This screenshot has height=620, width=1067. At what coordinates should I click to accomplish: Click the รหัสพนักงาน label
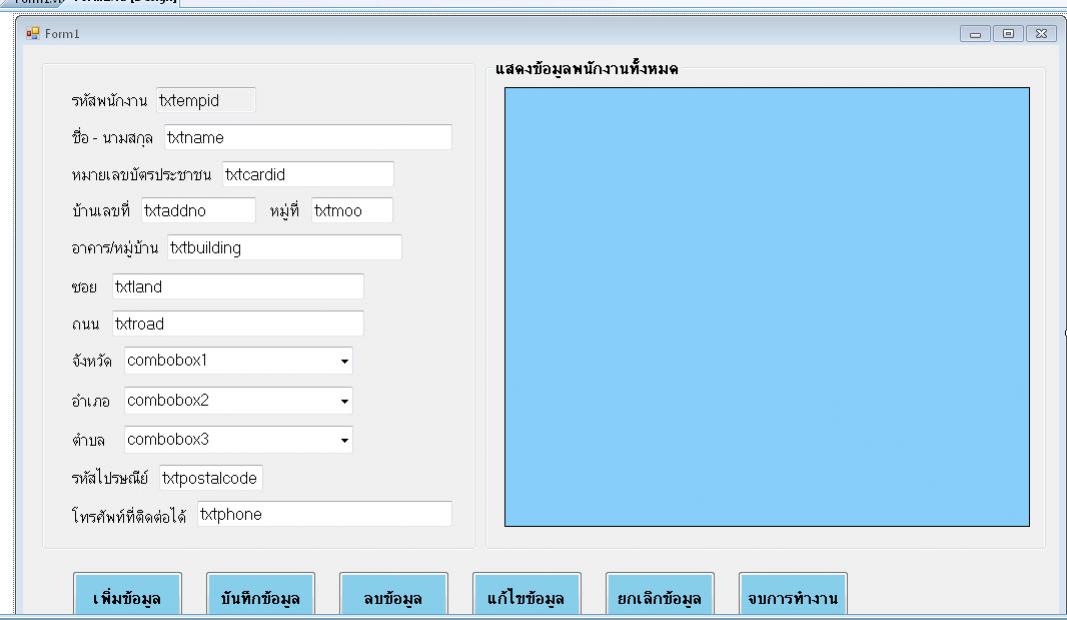[109, 101]
